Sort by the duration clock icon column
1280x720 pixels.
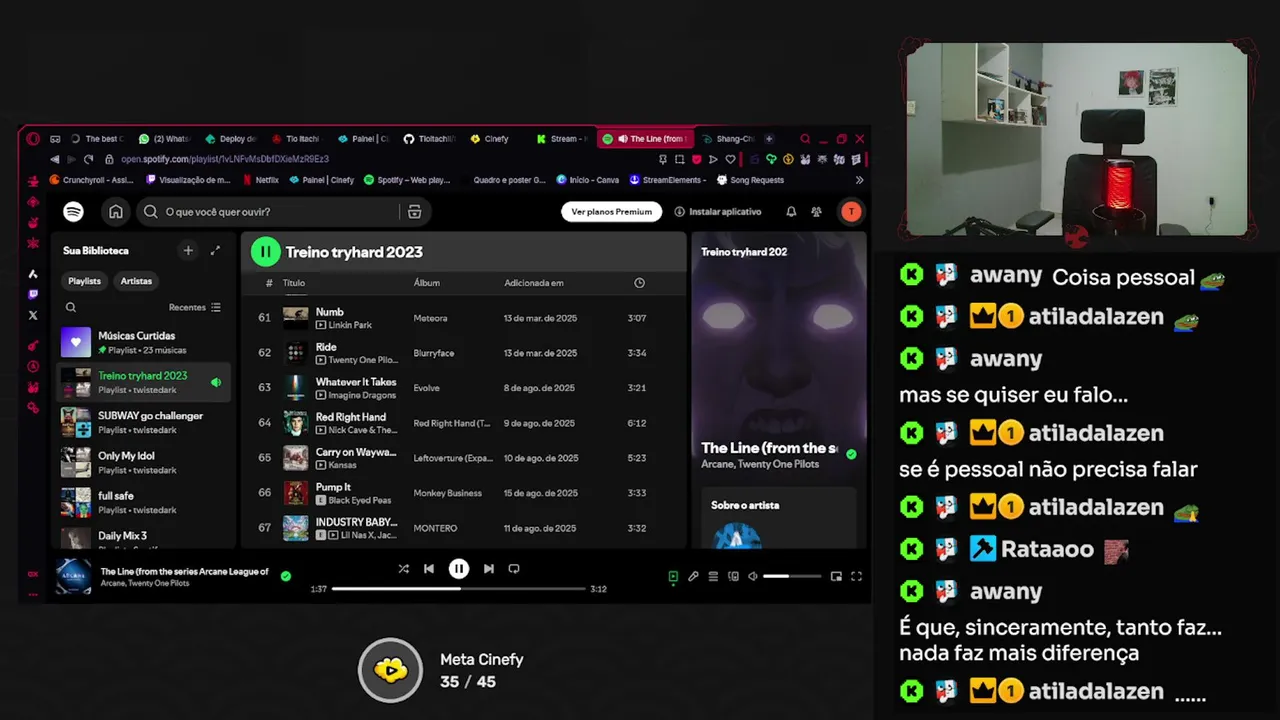pos(639,283)
